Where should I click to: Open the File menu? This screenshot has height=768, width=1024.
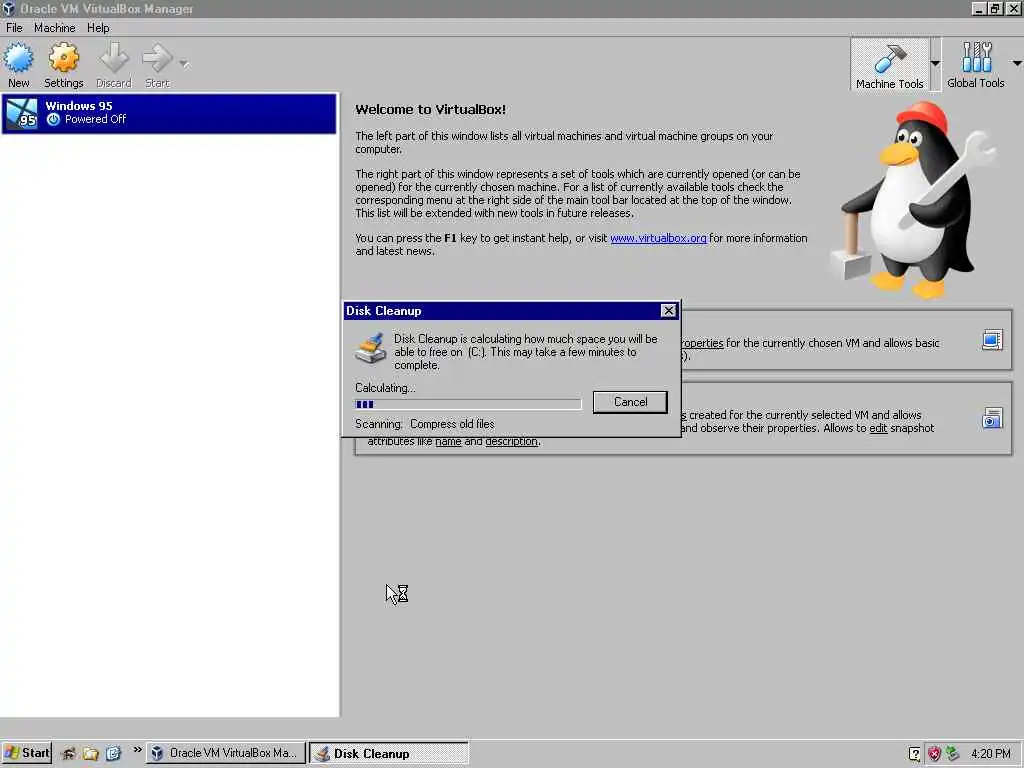pos(14,27)
